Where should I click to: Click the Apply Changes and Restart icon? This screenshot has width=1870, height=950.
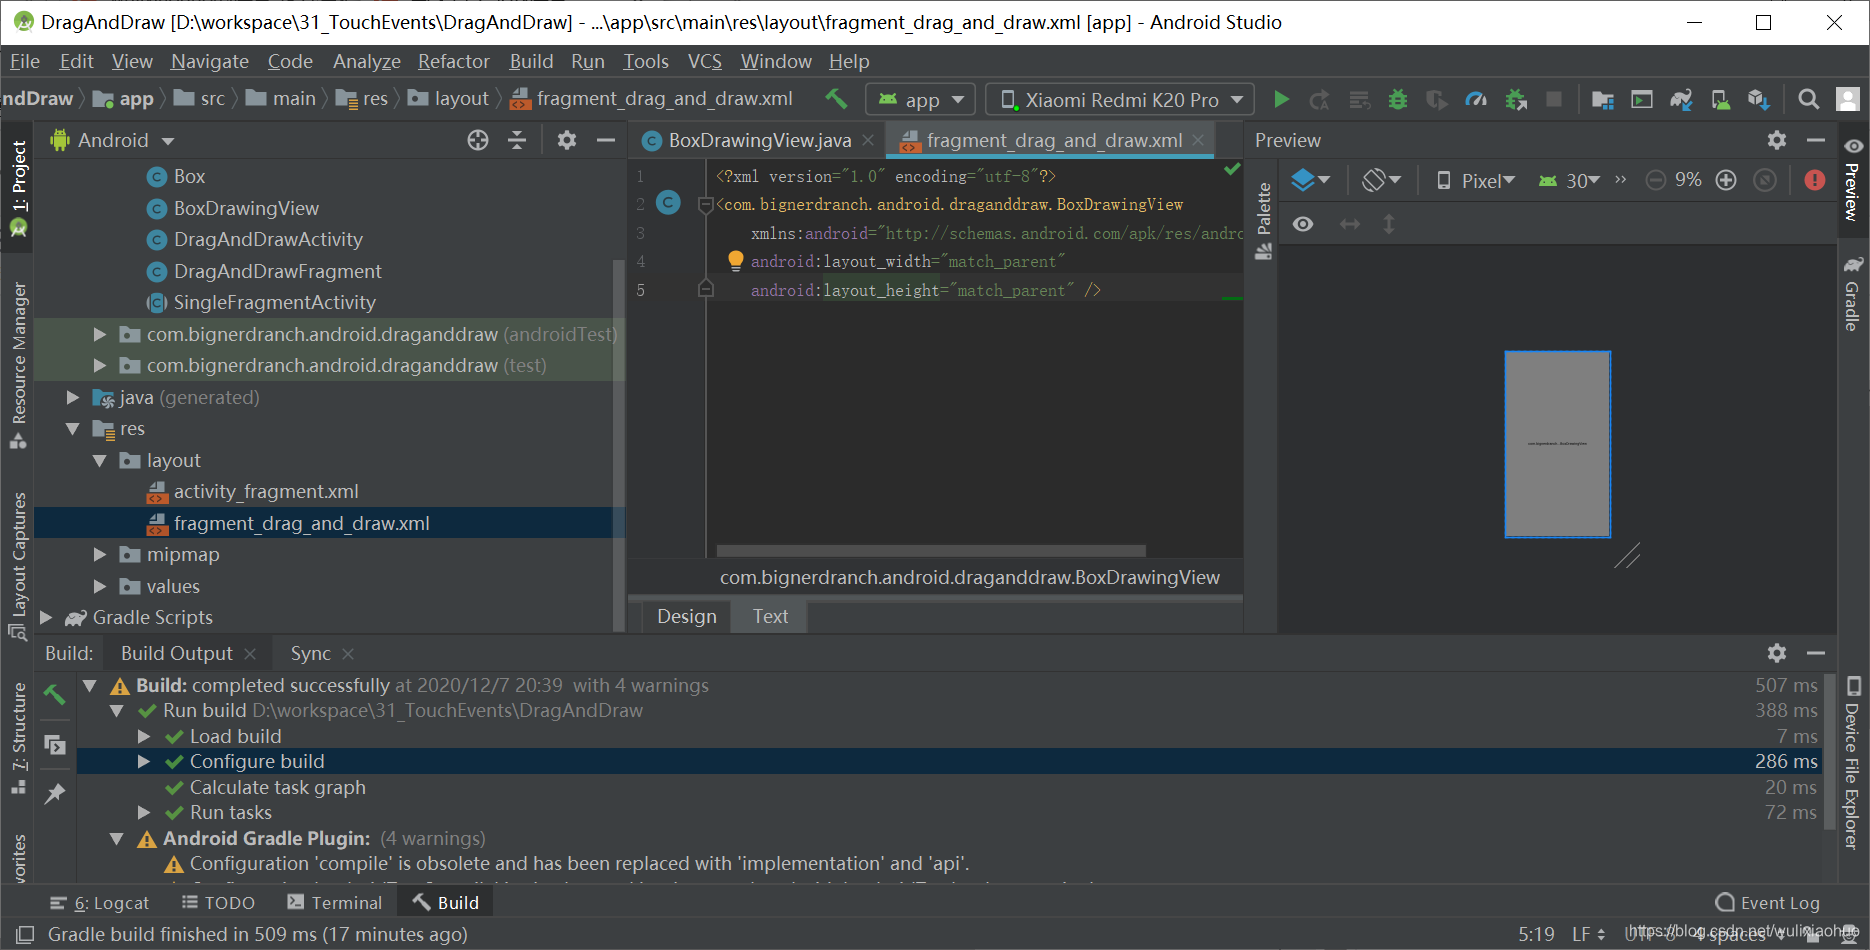[1320, 99]
